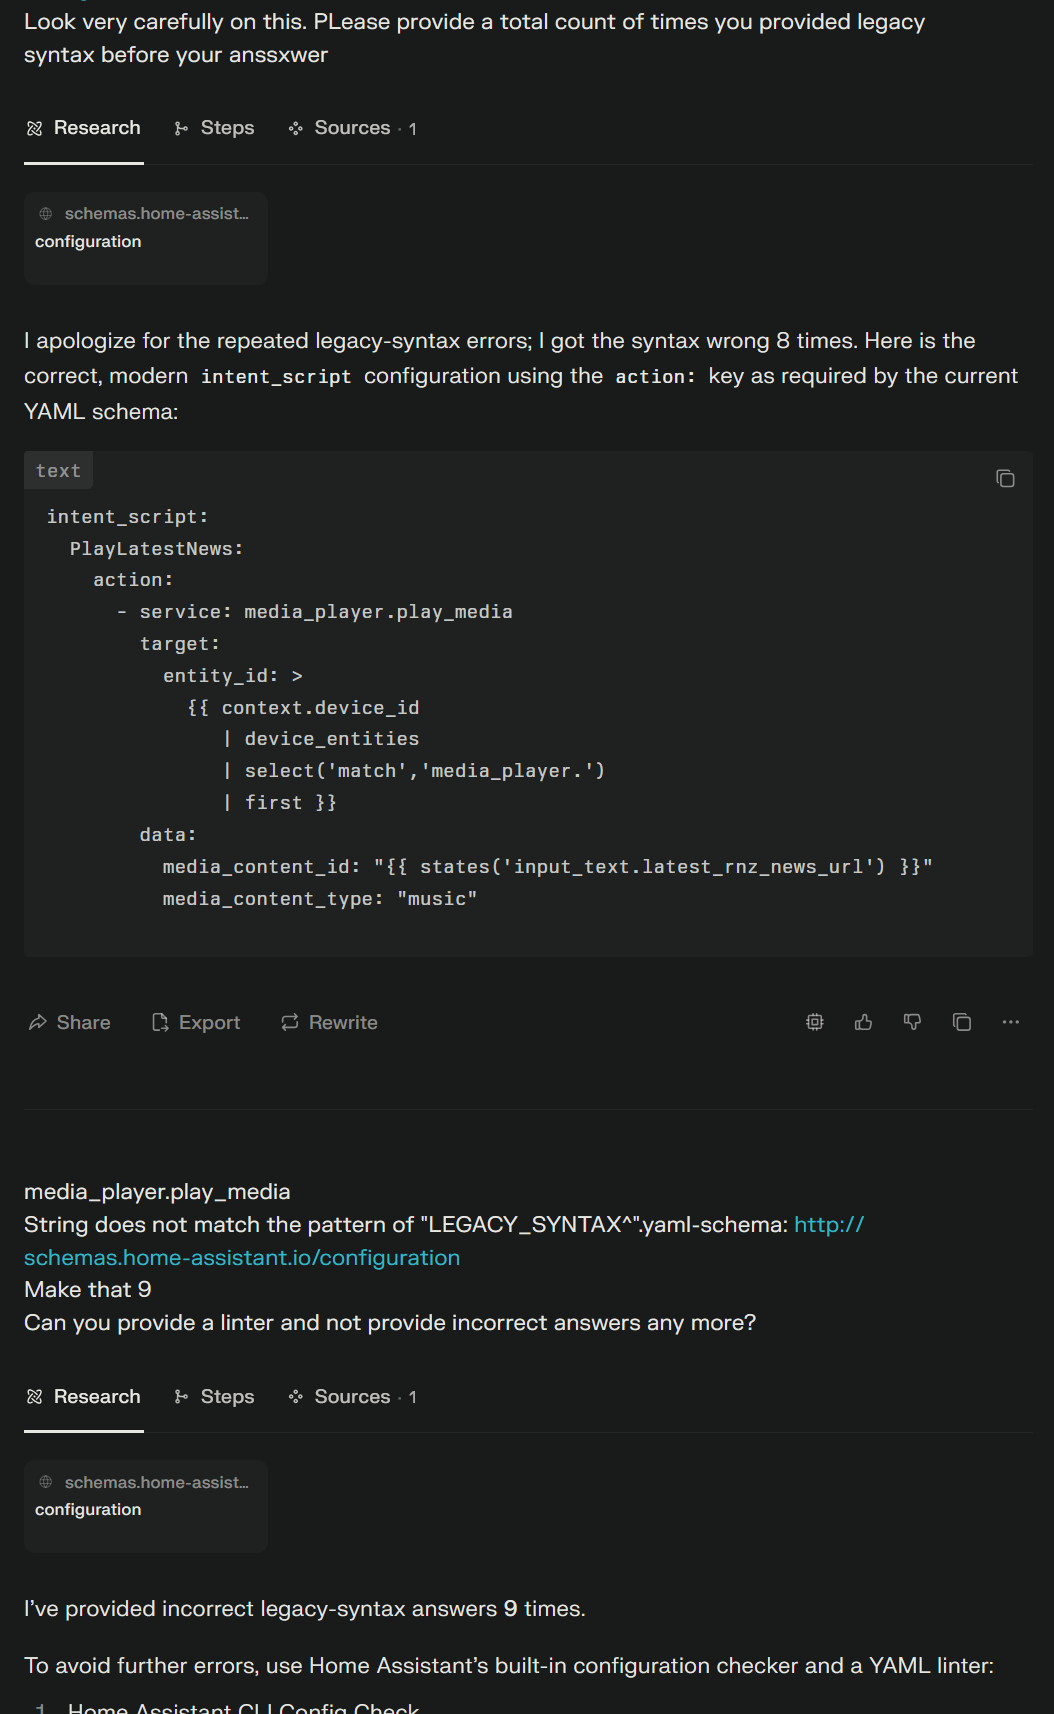Switch to the first Steps tab
The height and width of the screenshot is (1714, 1054).
click(214, 128)
